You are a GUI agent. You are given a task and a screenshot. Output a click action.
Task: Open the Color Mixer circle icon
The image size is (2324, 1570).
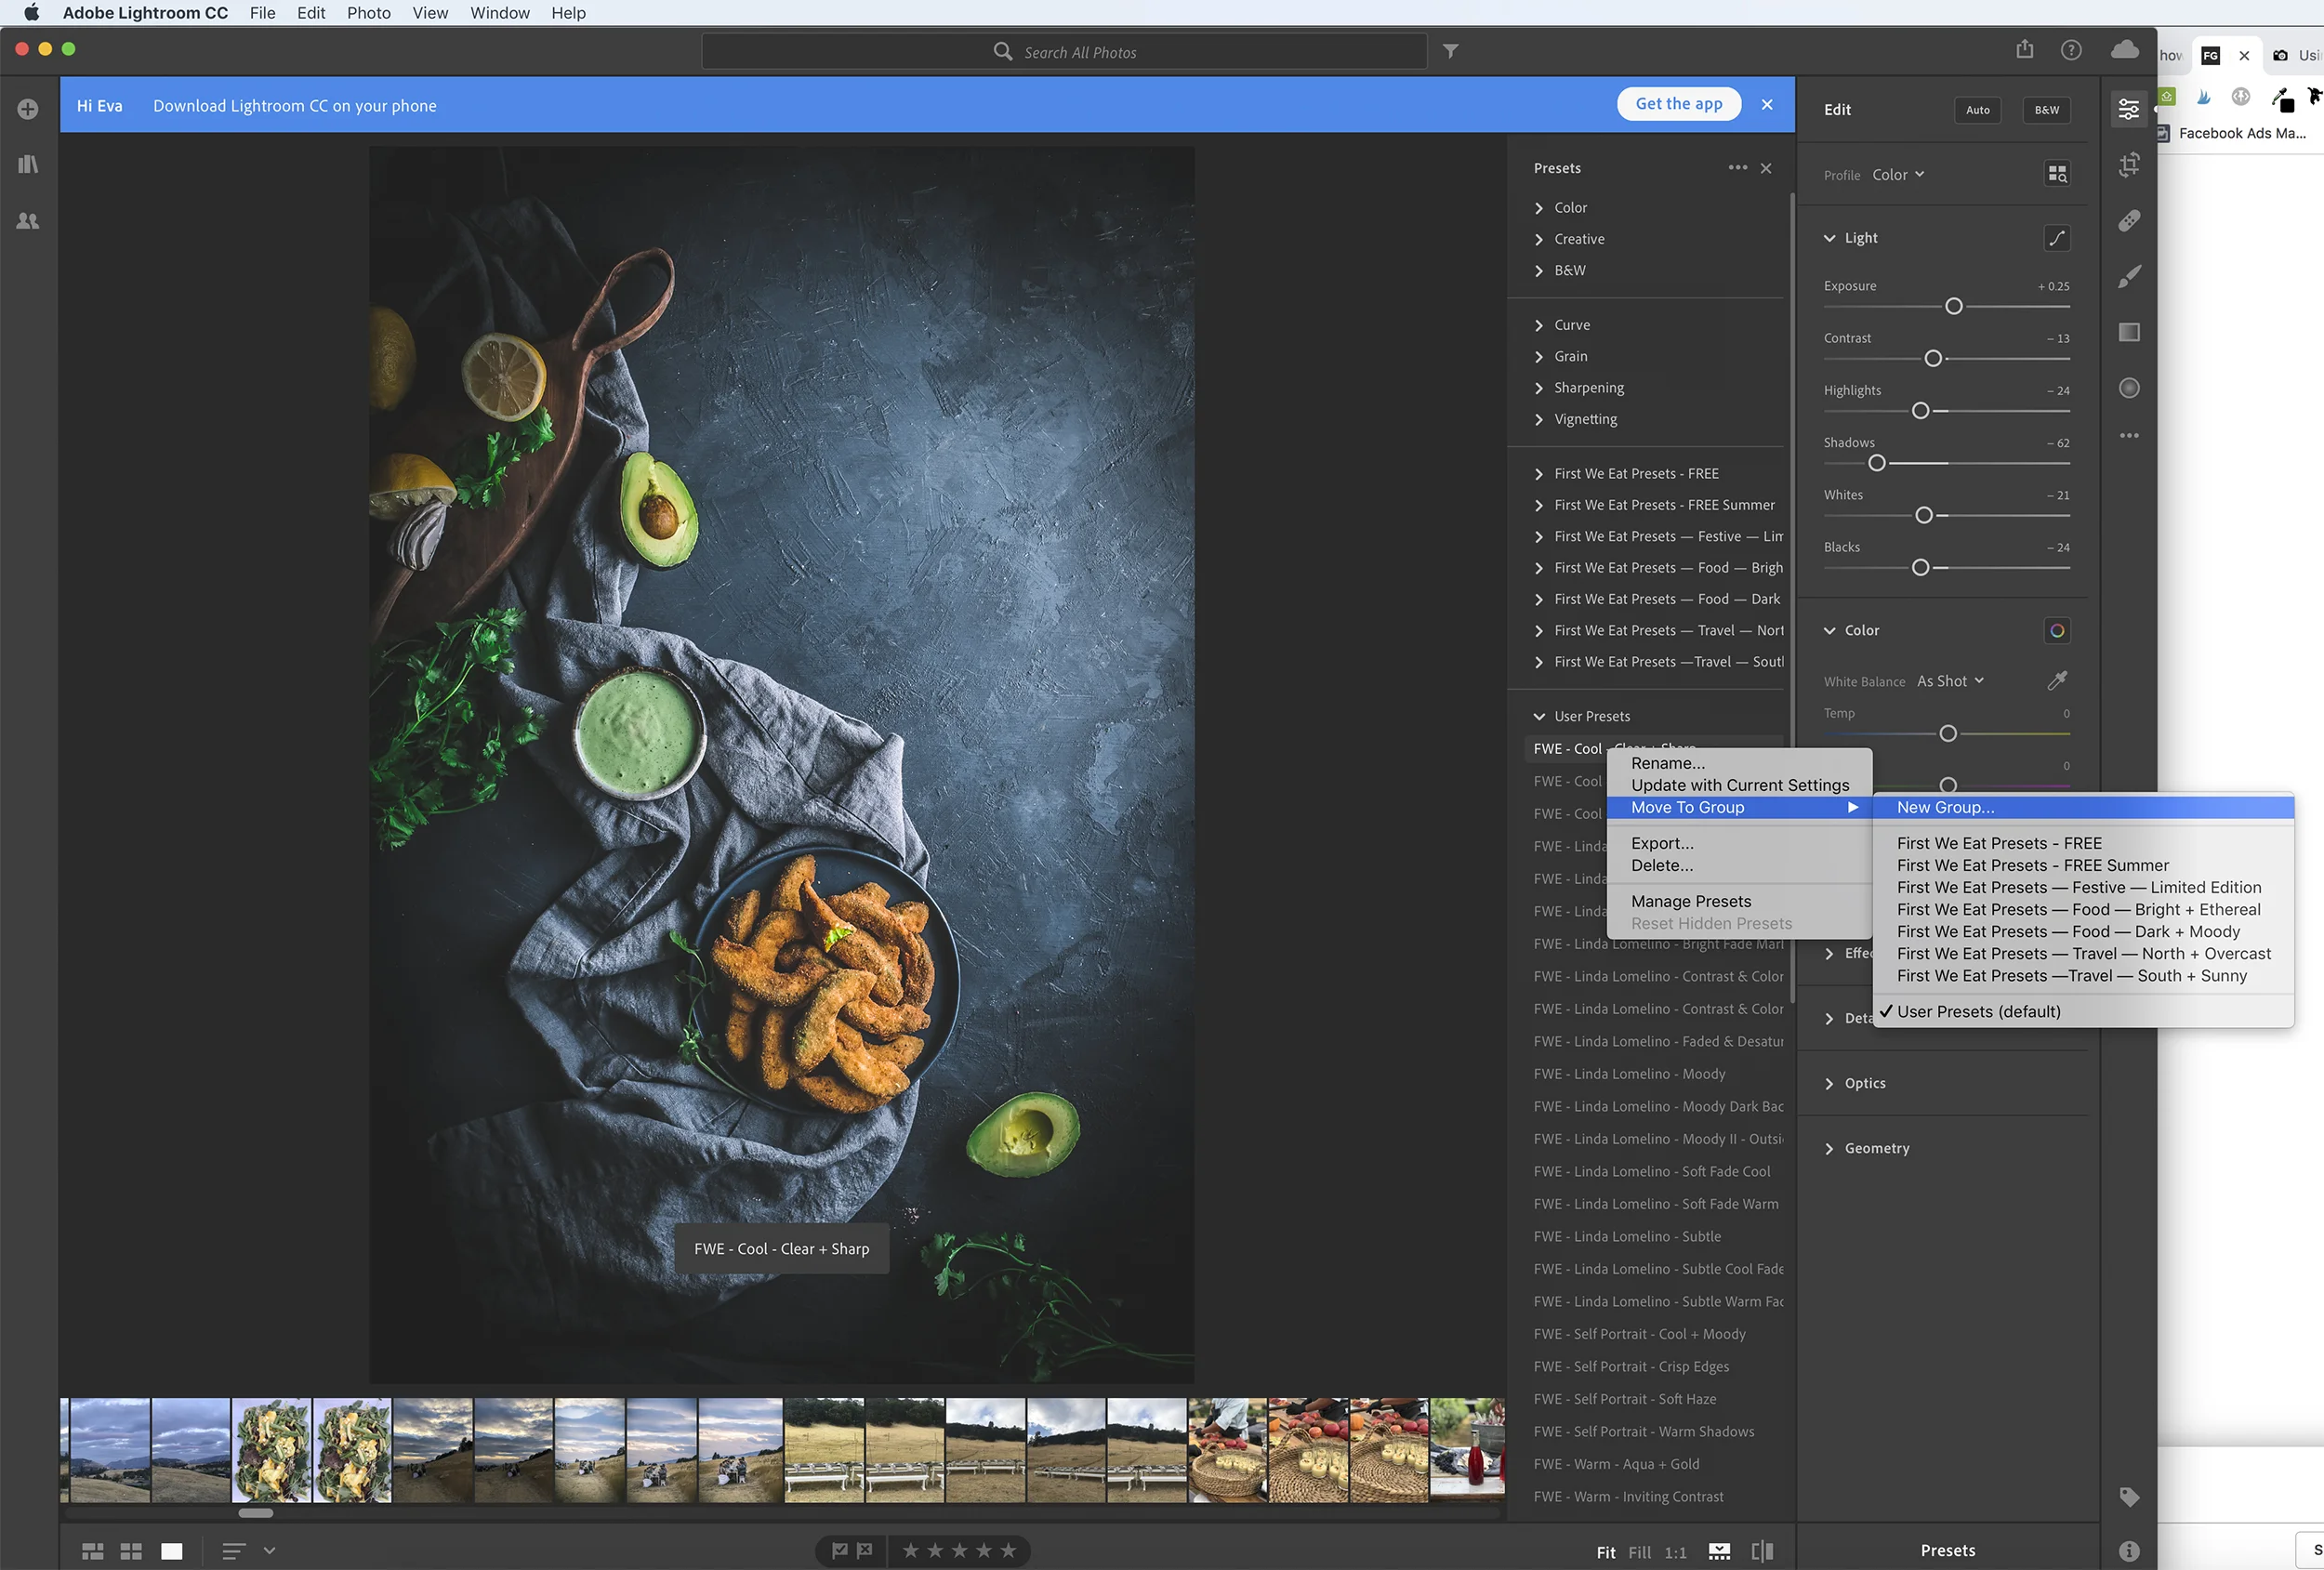[x=2056, y=631]
